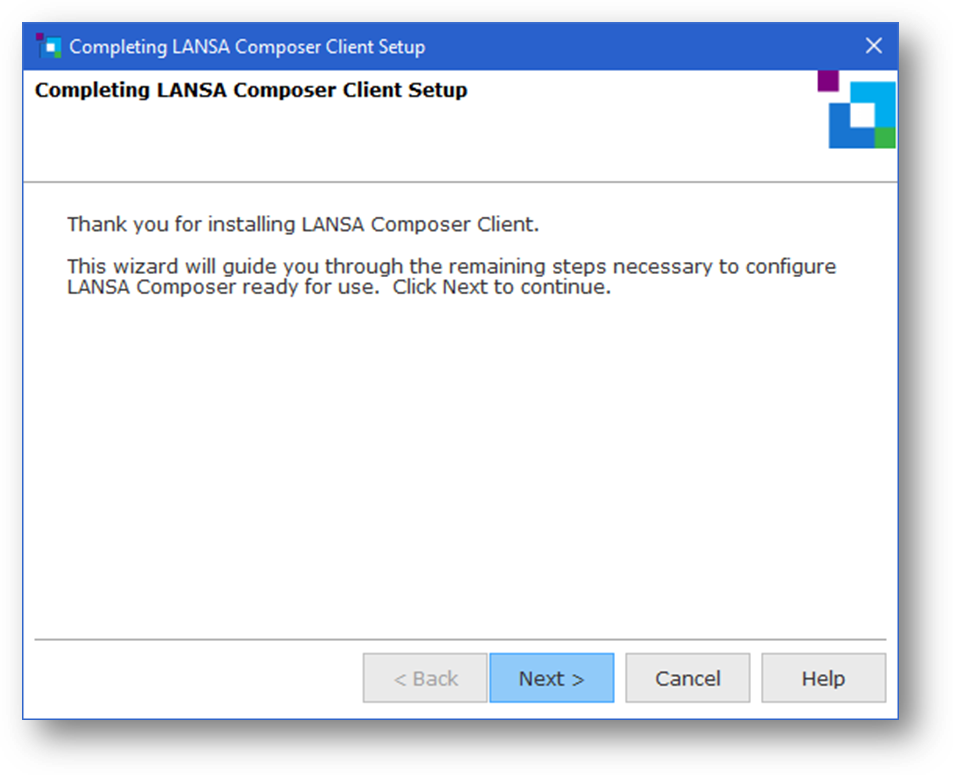Click the bold header title text
This screenshot has height=775, width=953.
[x=251, y=91]
